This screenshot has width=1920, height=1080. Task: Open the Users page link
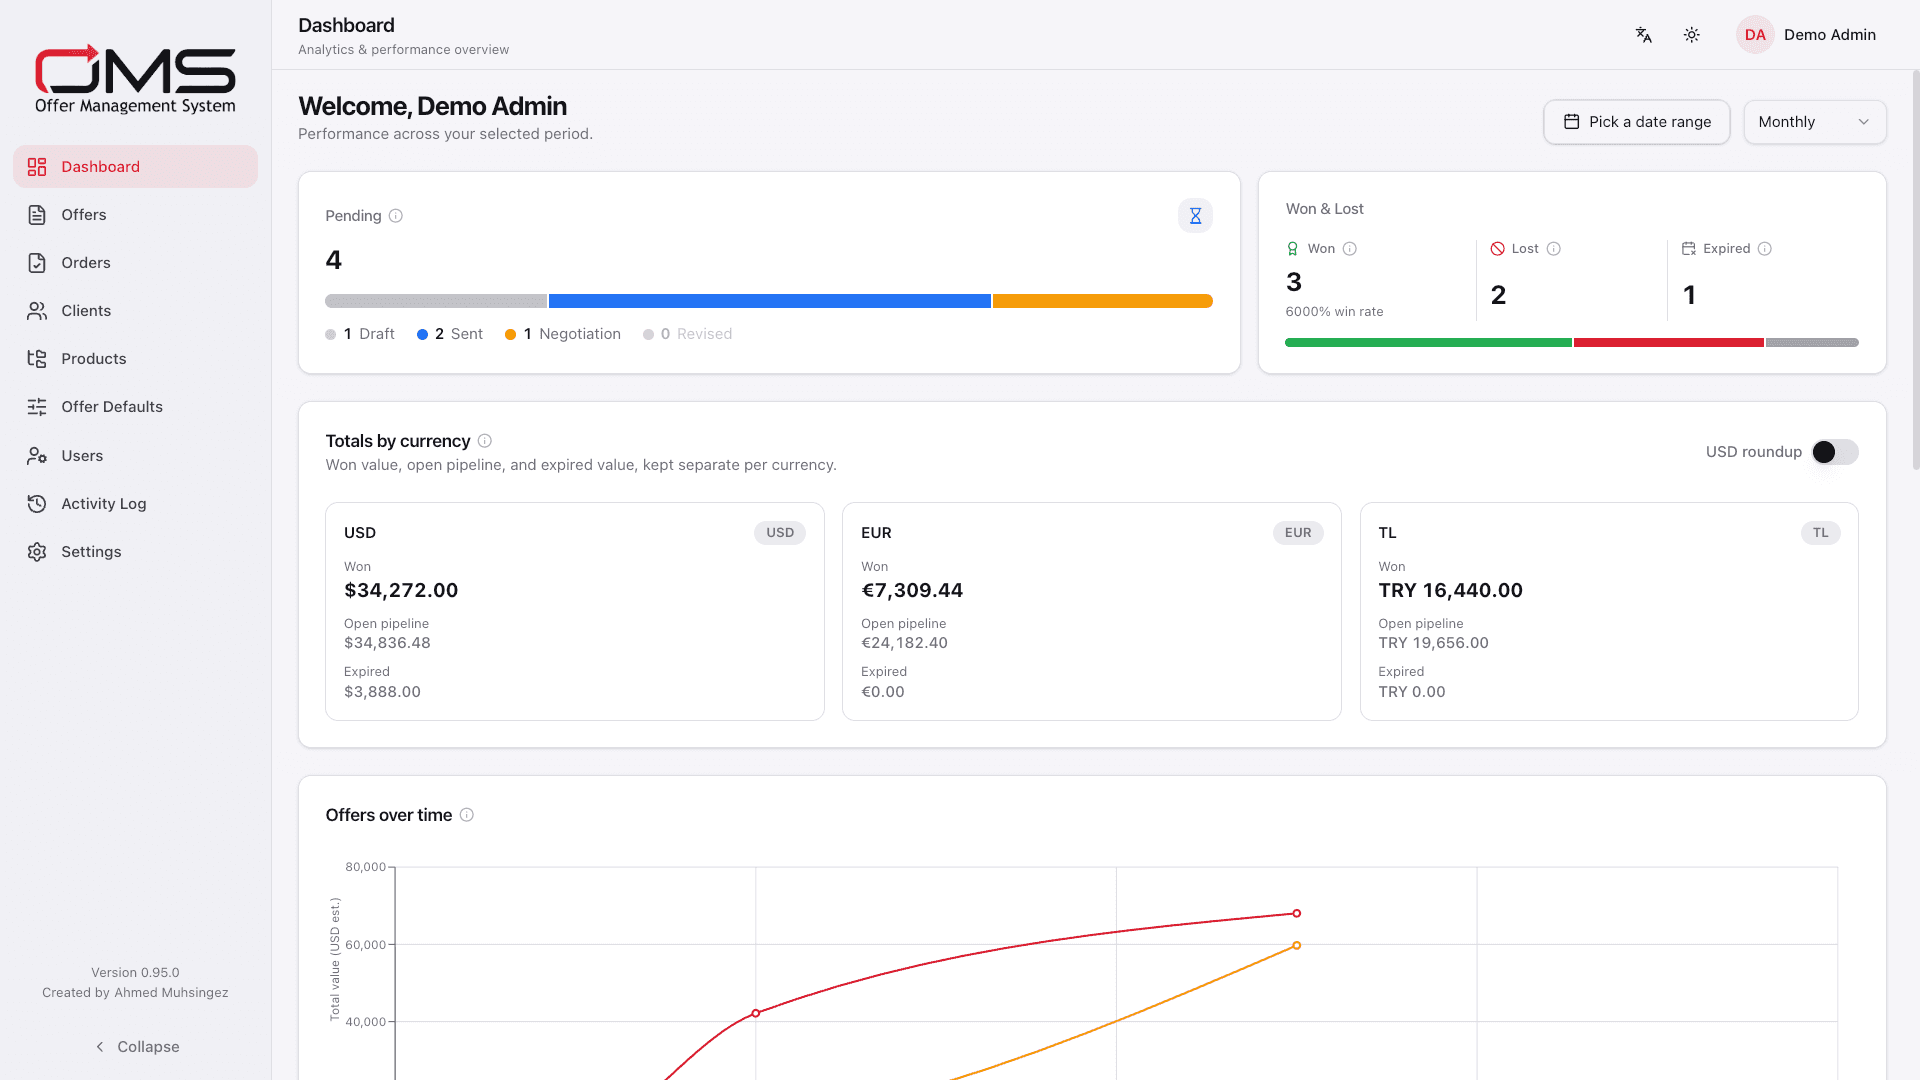135,456
